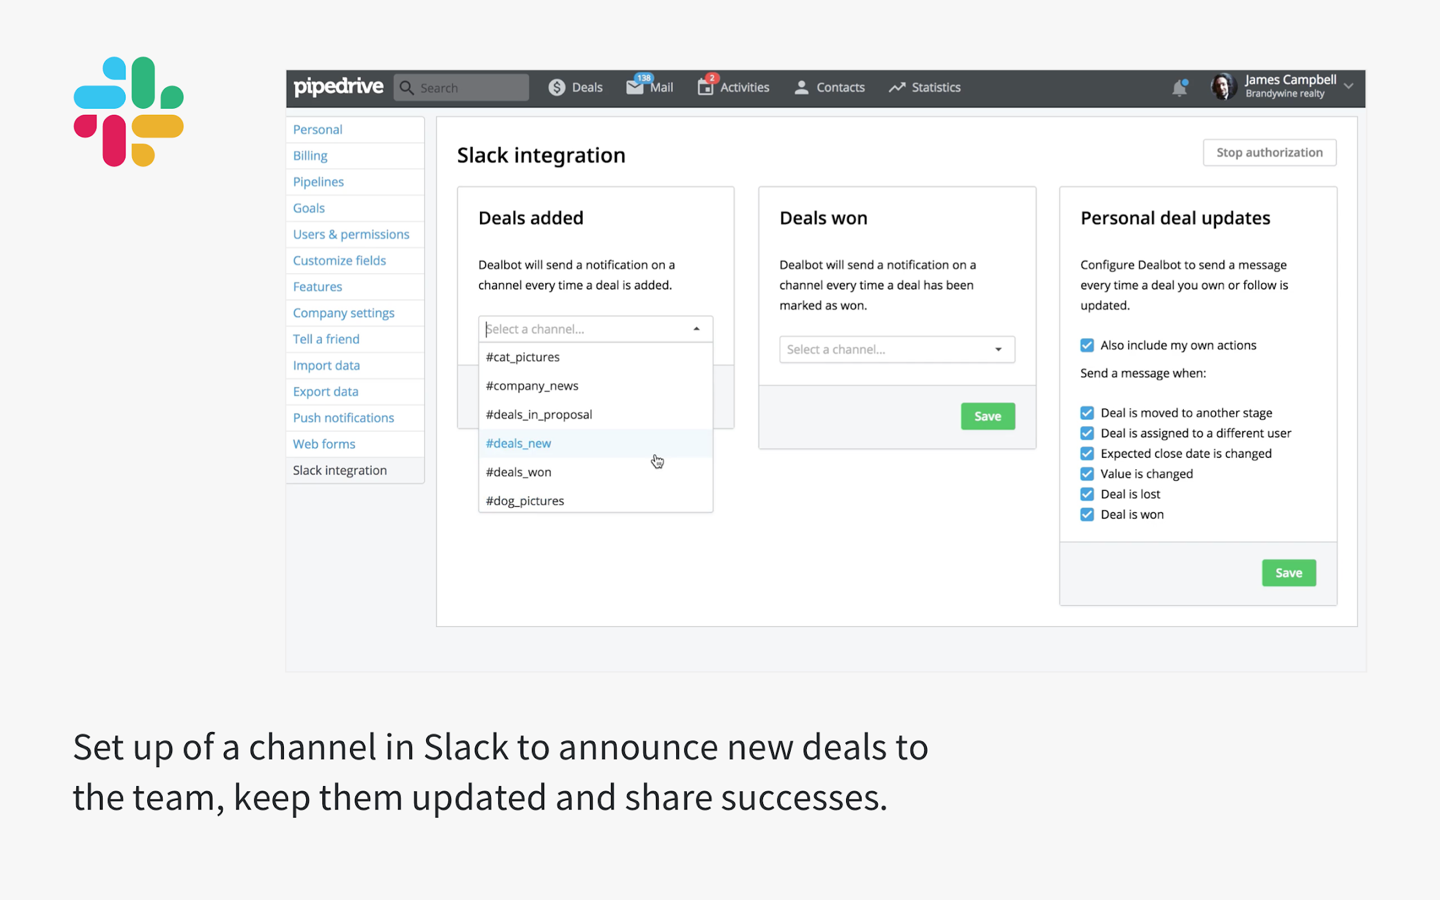Click the search magnifier icon
1440x900 pixels.
click(x=406, y=87)
